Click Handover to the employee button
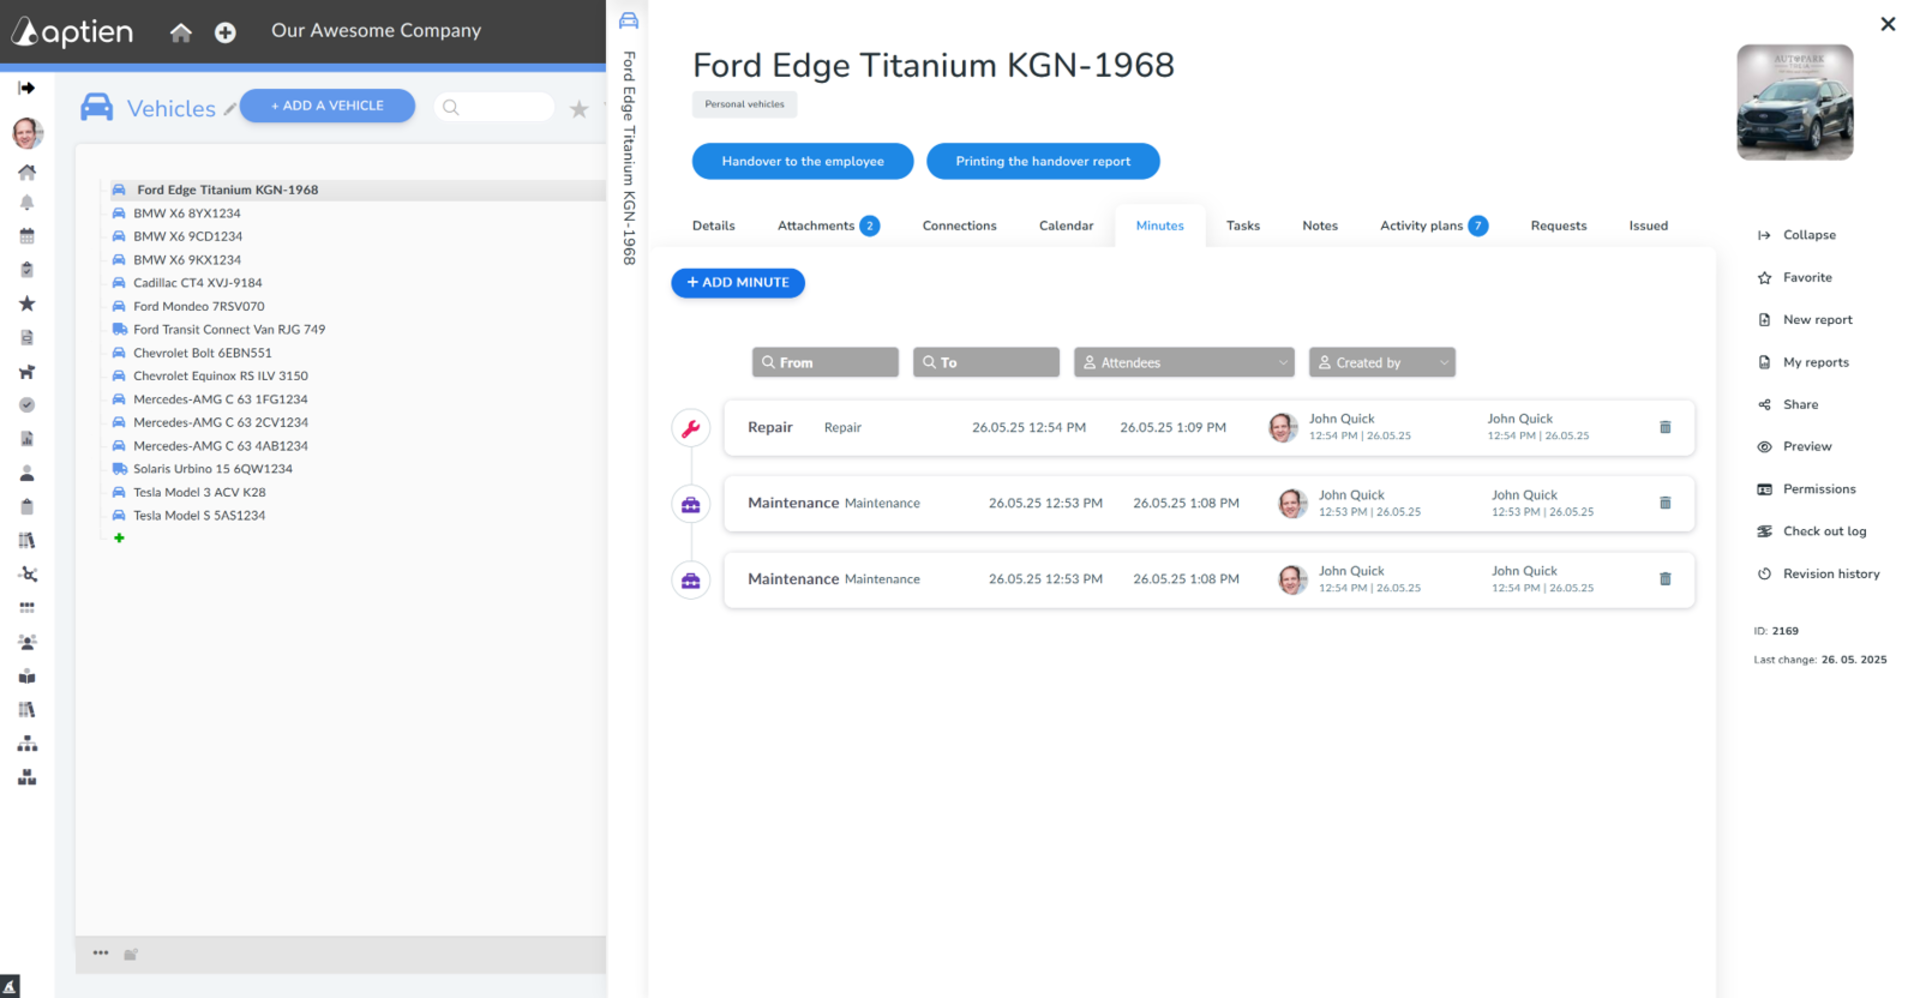Viewport: 1920px width, 998px height. click(x=802, y=161)
